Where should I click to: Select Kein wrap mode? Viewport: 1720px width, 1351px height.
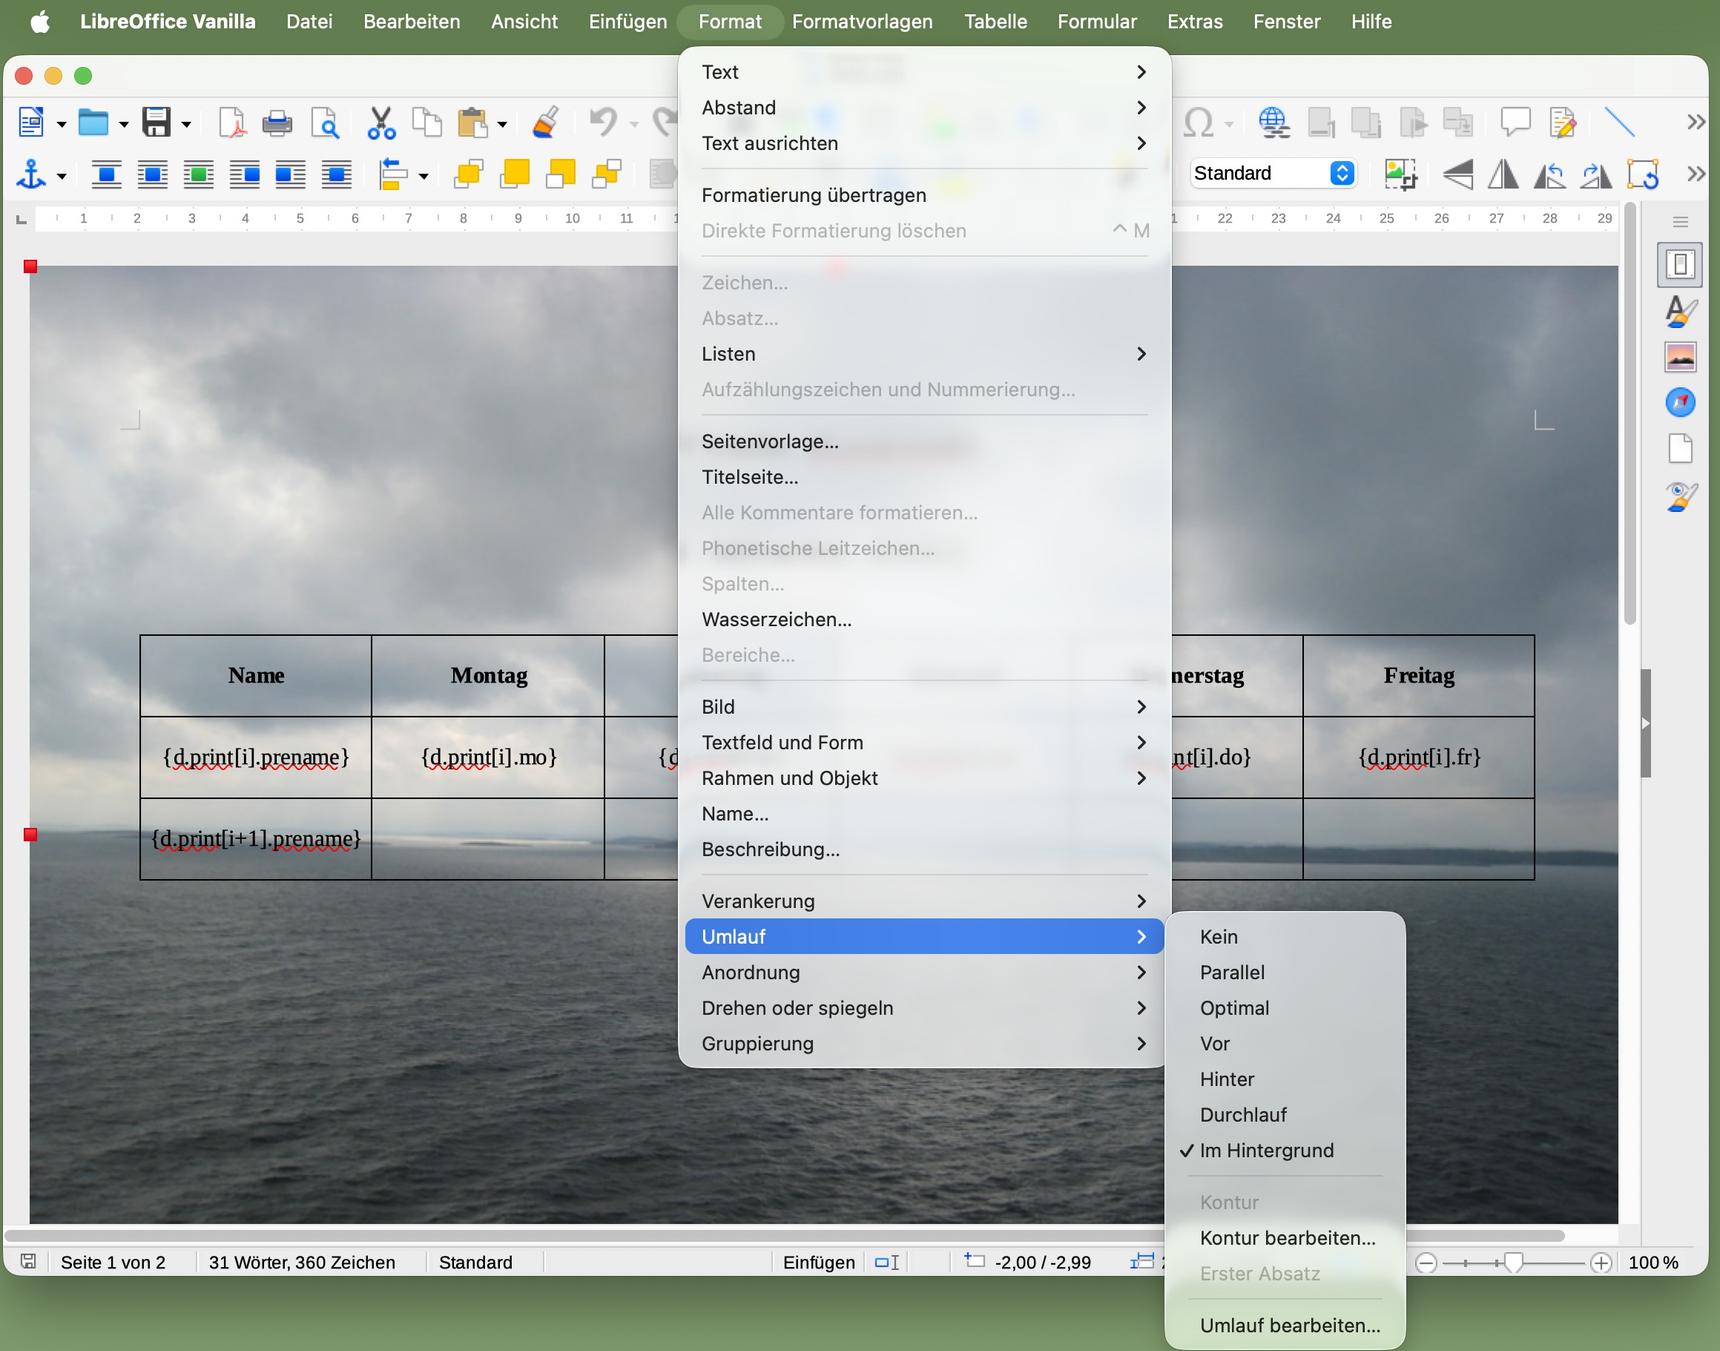click(1218, 936)
